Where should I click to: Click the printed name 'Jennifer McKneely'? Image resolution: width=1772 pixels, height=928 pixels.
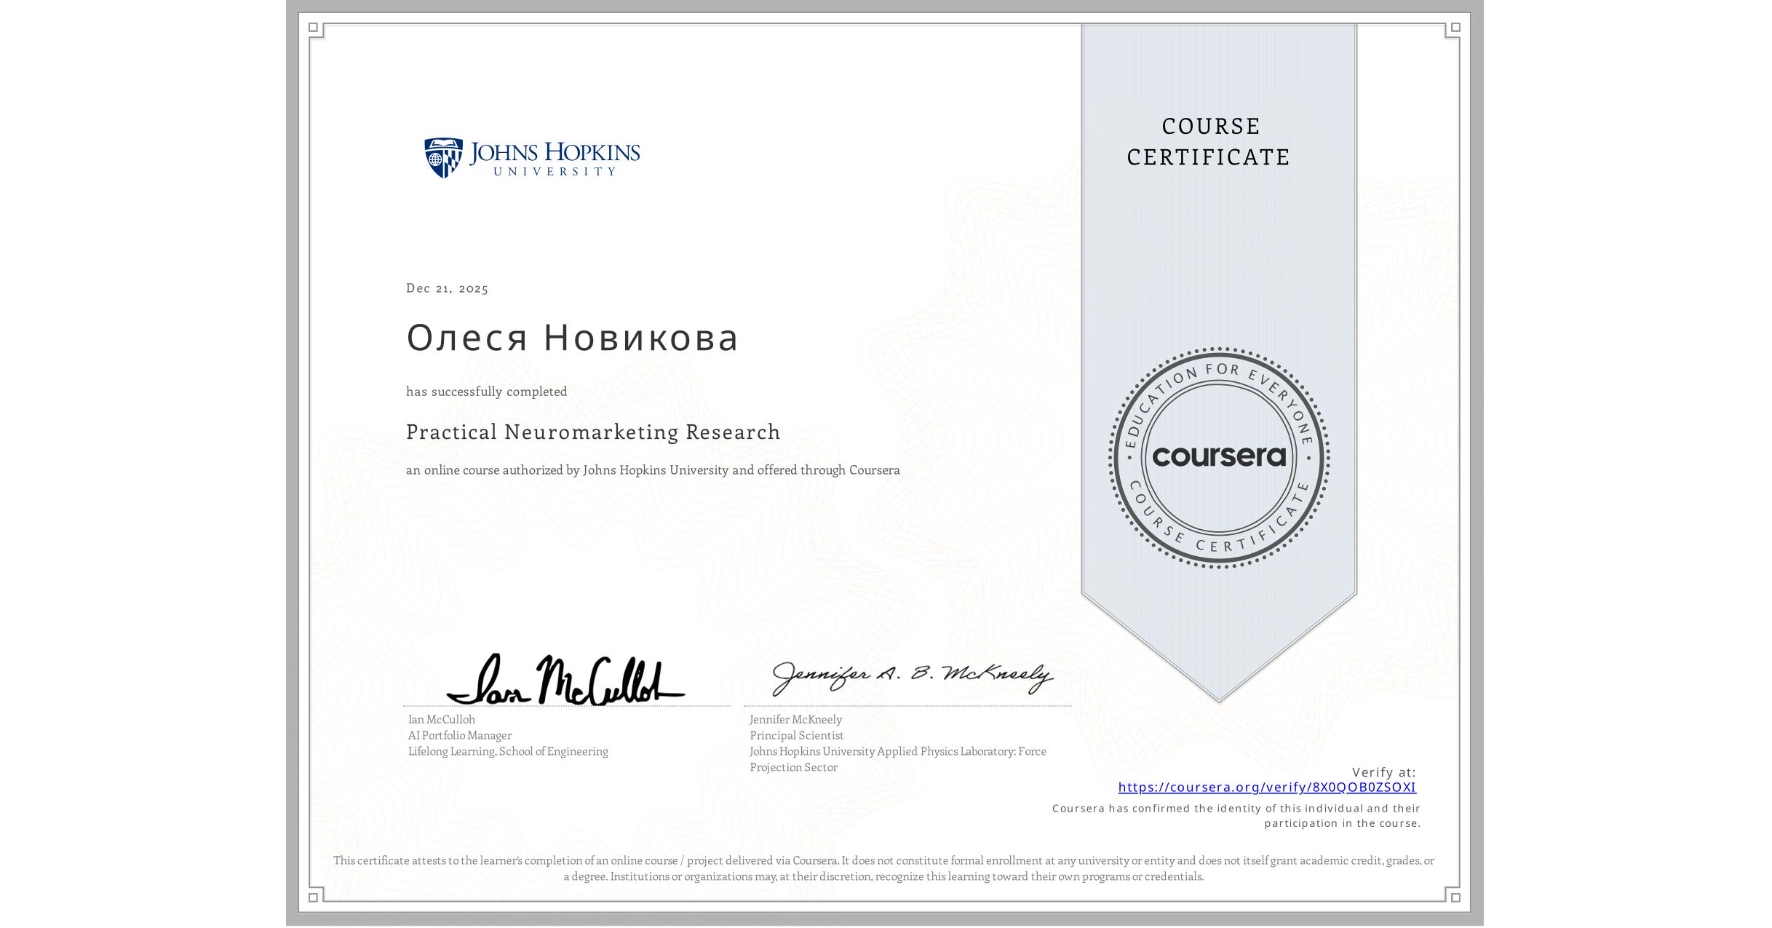pyautogui.click(x=796, y=719)
